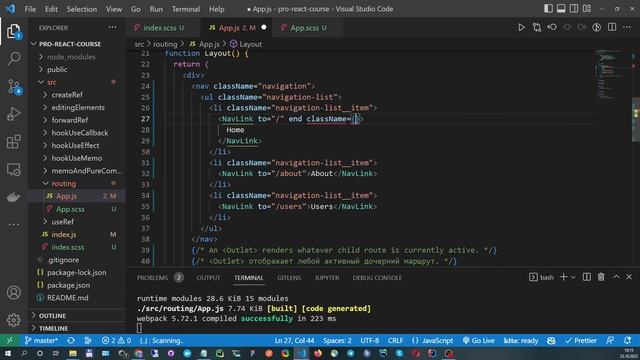The image size is (640, 360).
Task: Open Explorer views and more actions
Action: coord(112,27)
